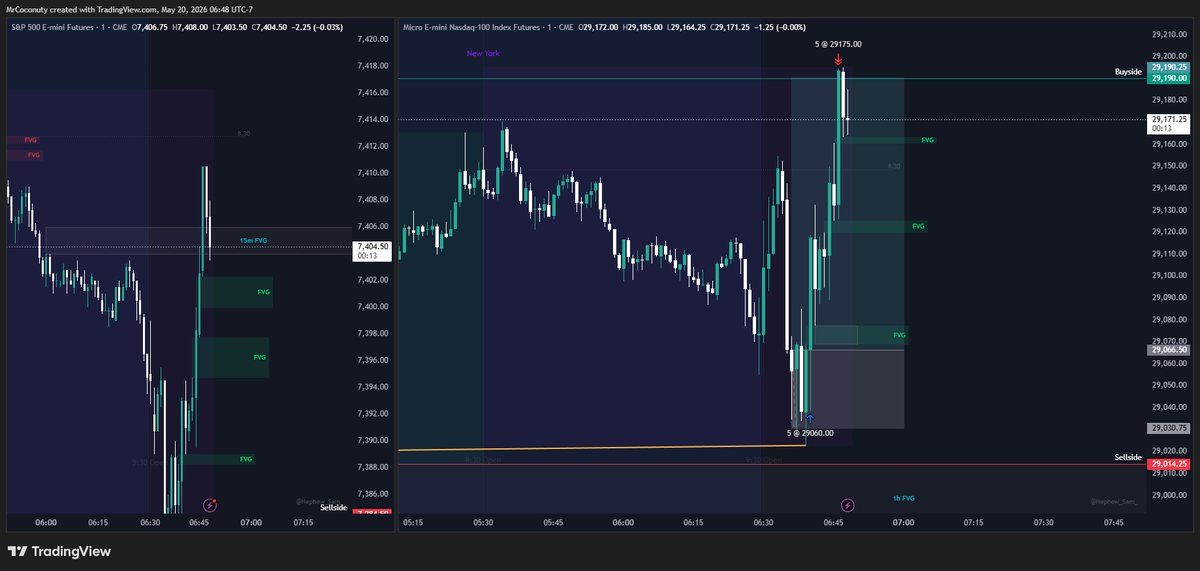
Task: Click the '5 @ 29060.00' trade label
Action: (x=810, y=433)
